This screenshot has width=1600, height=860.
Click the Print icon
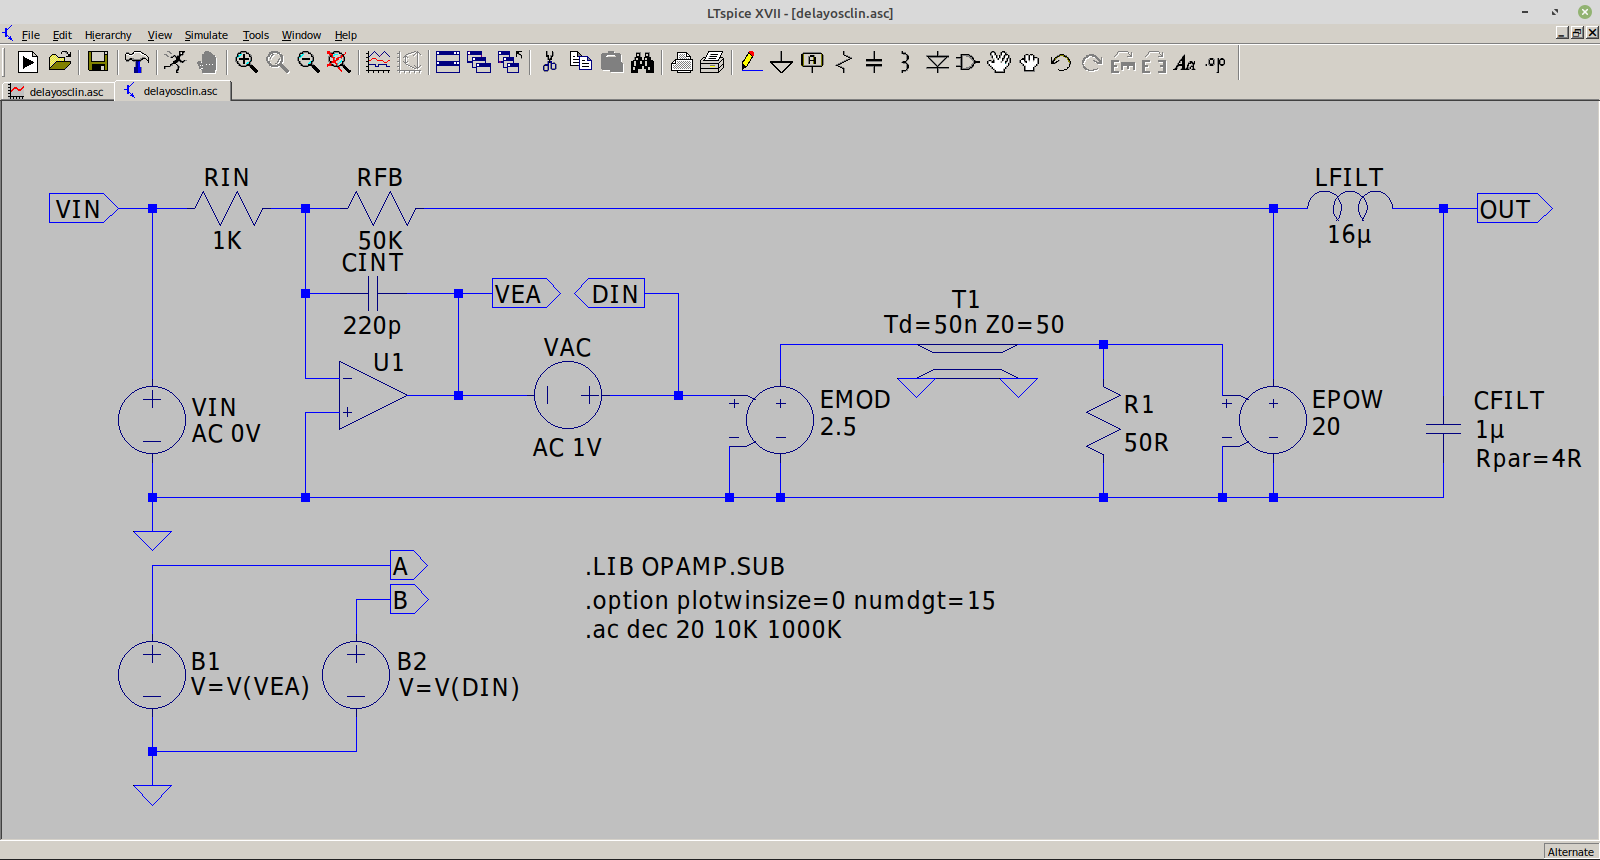(x=681, y=62)
